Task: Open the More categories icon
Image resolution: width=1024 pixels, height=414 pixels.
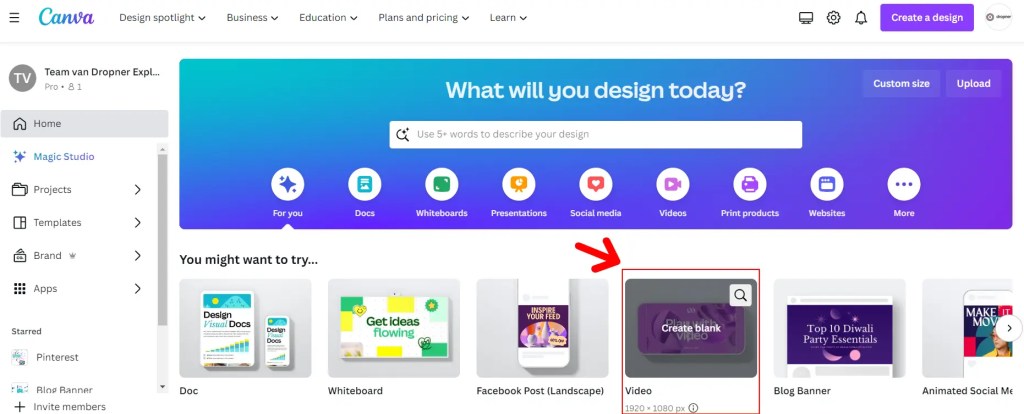Action: click(x=904, y=184)
